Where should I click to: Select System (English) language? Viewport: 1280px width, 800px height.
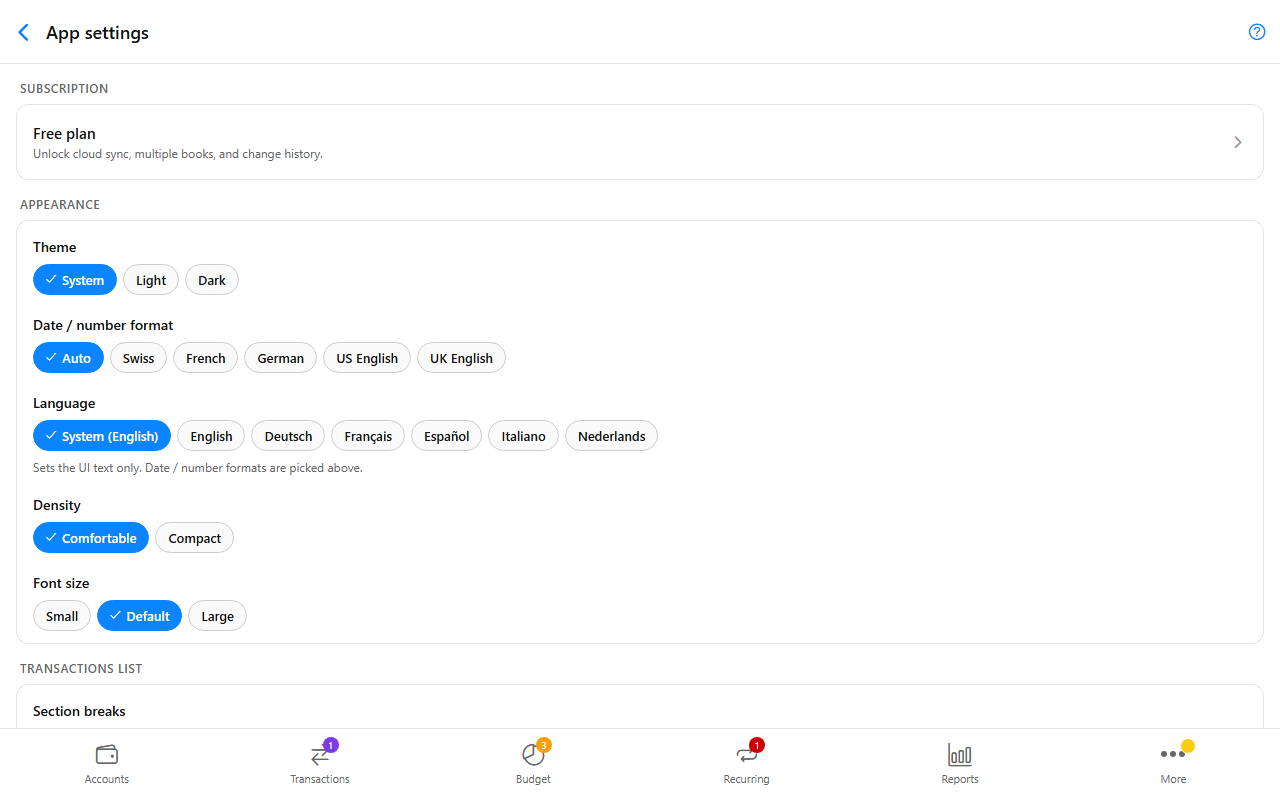(x=102, y=436)
